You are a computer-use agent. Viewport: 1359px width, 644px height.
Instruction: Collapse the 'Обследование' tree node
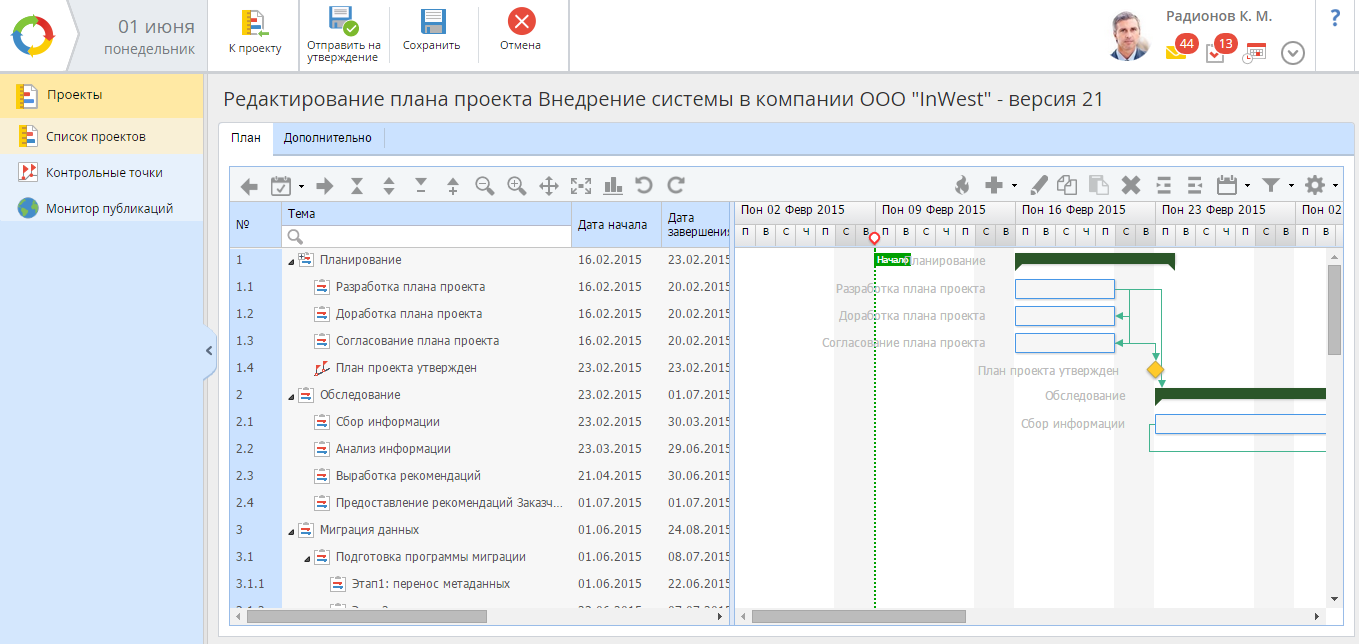[x=292, y=396]
